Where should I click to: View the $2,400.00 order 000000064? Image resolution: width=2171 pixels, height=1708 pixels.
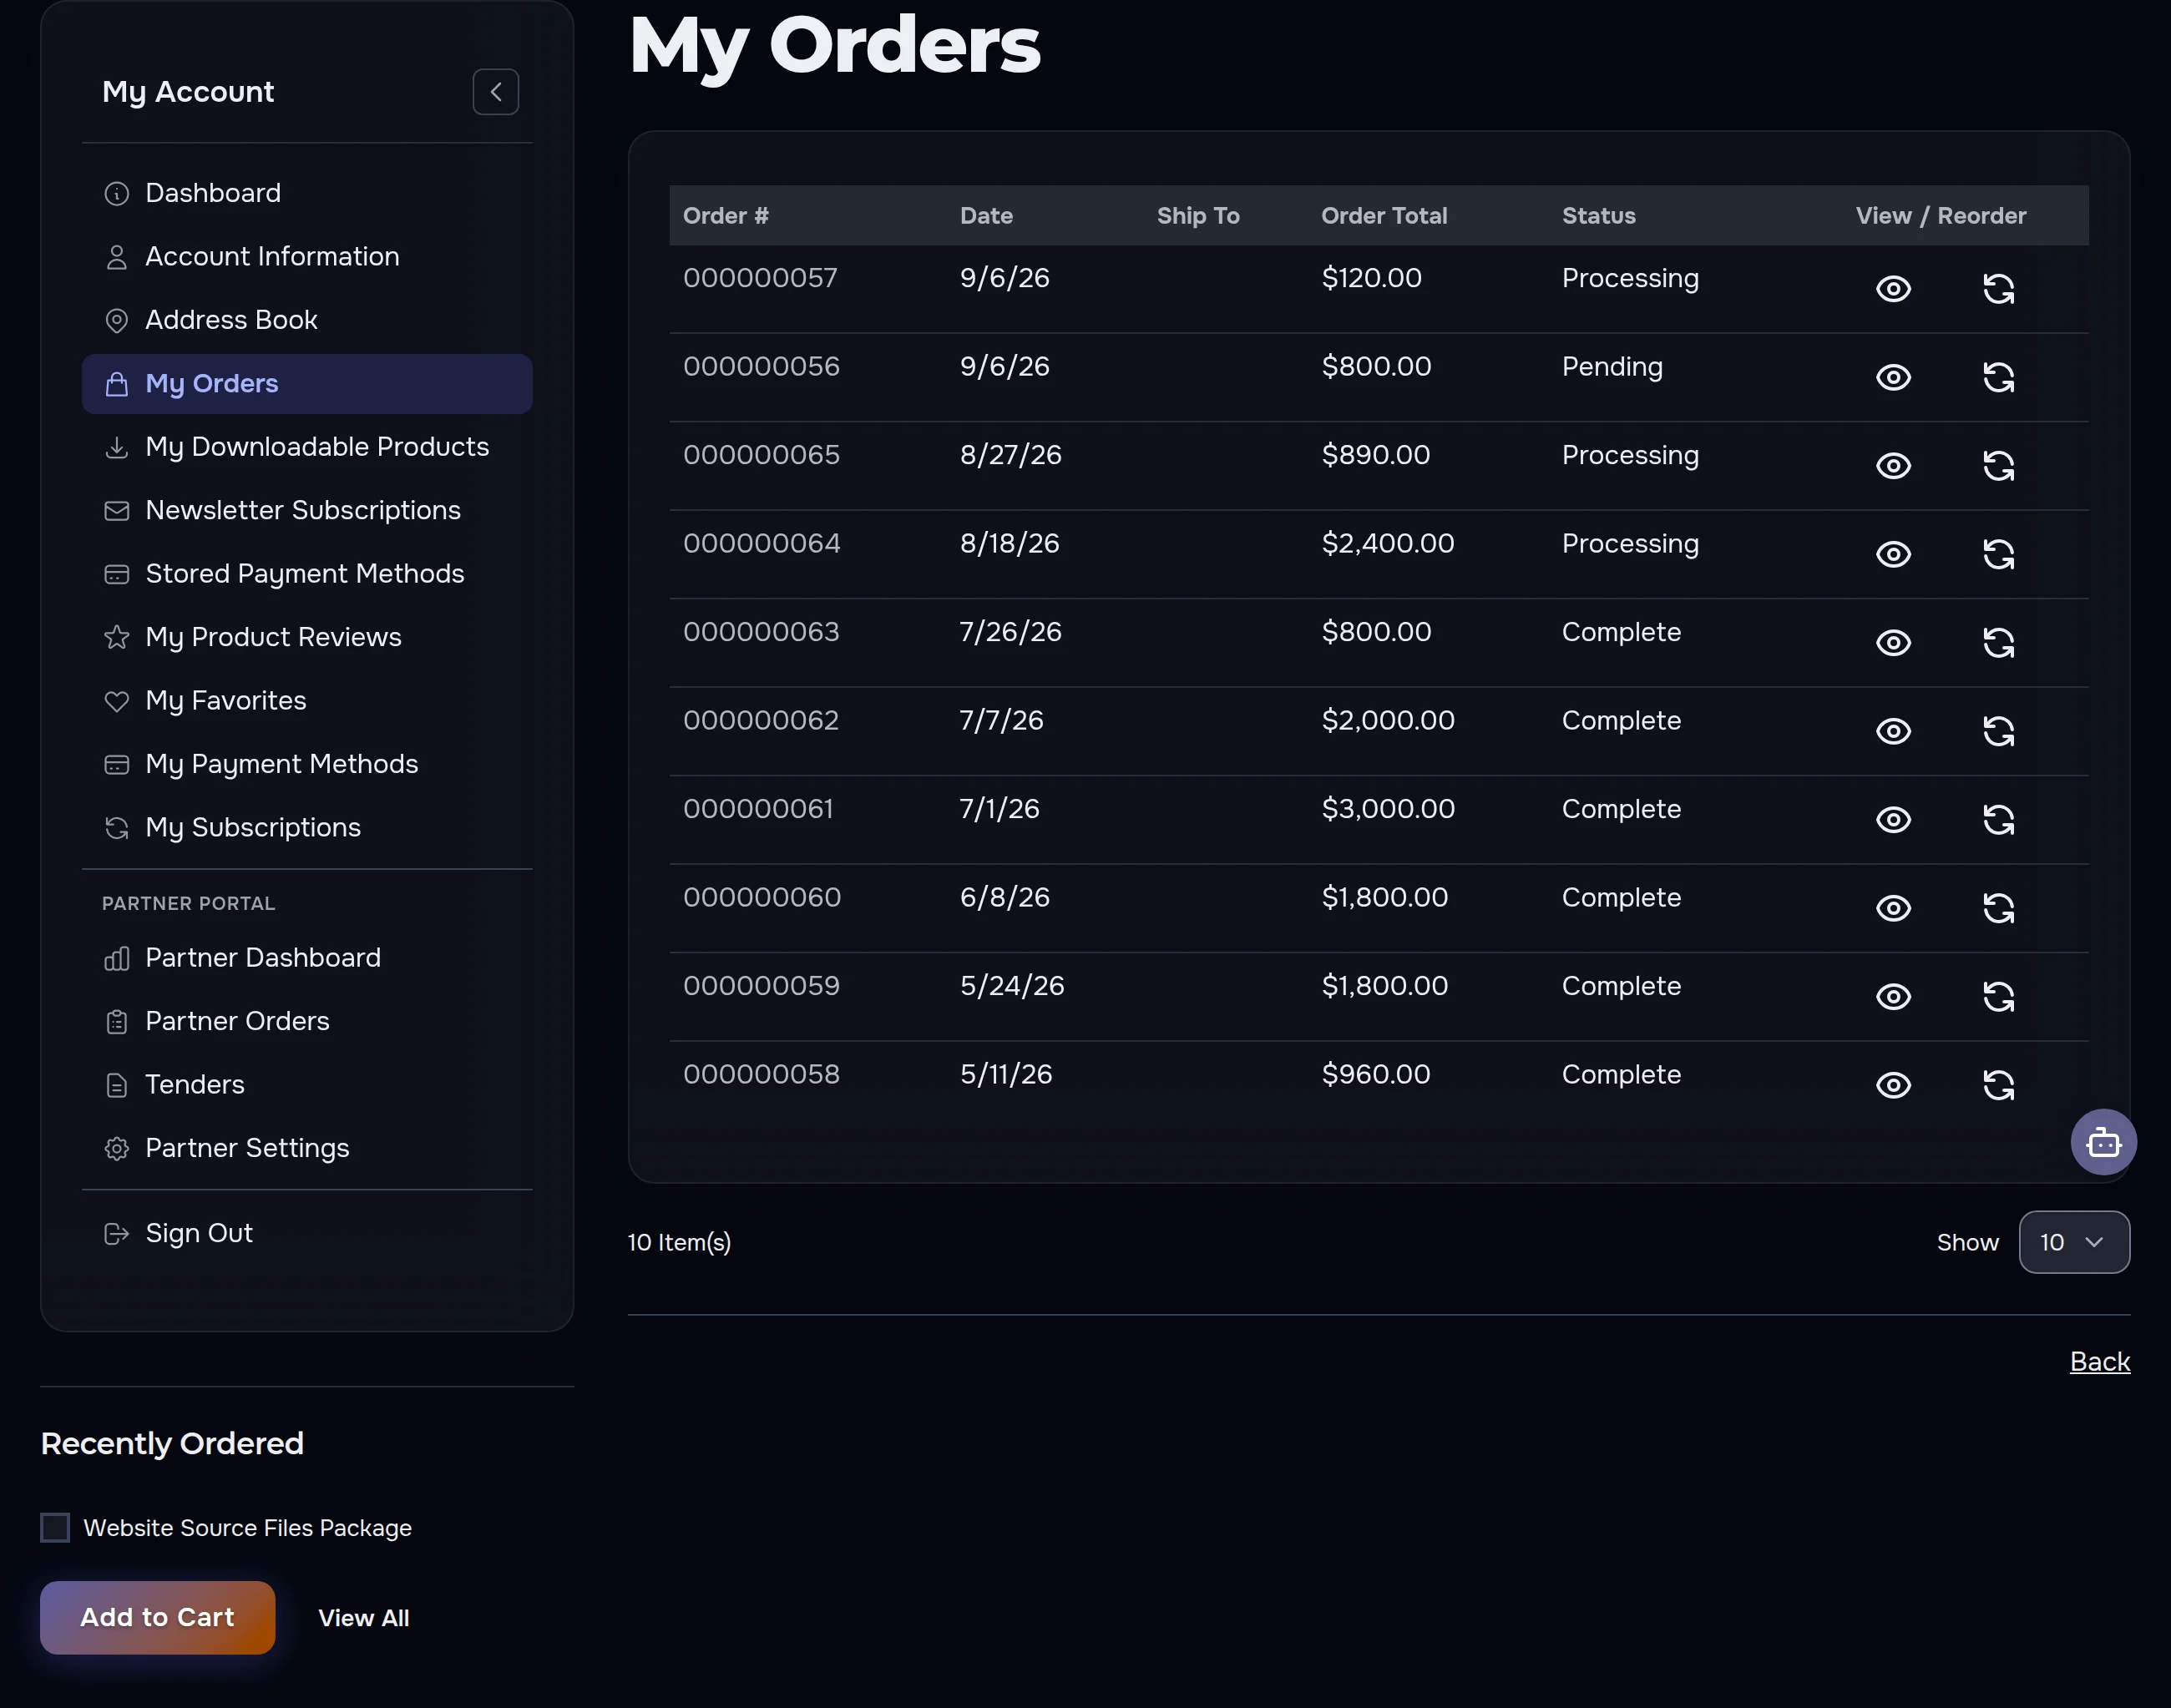(1893, 554)
